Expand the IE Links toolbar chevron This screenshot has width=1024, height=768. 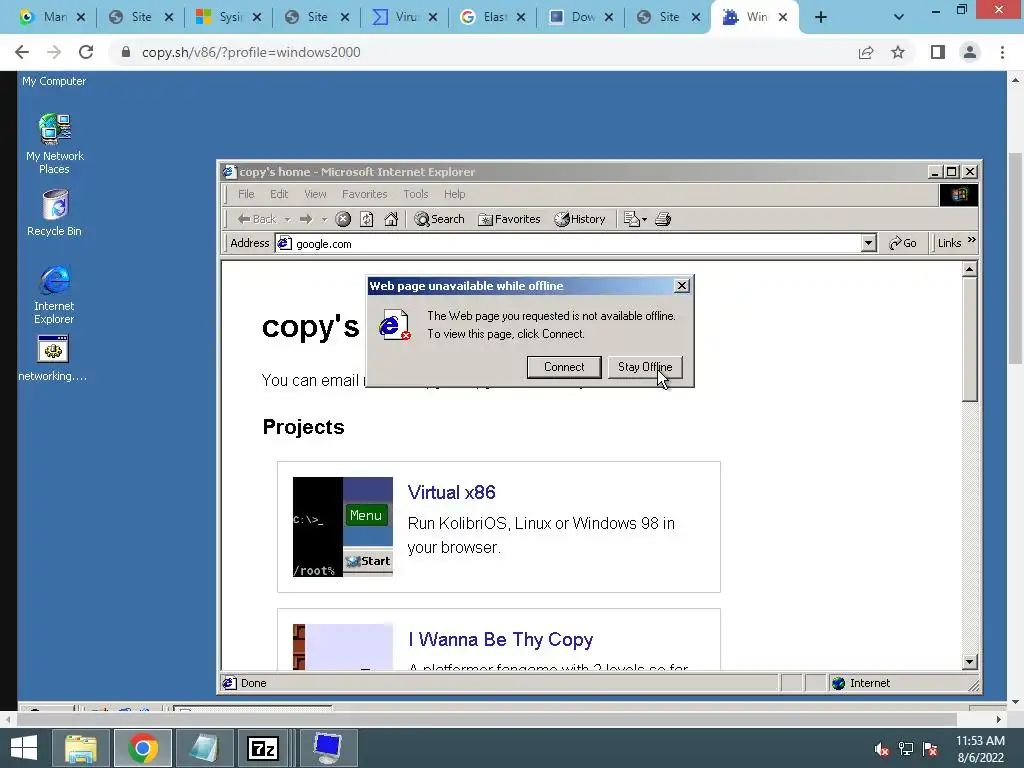tap(972, 240)
